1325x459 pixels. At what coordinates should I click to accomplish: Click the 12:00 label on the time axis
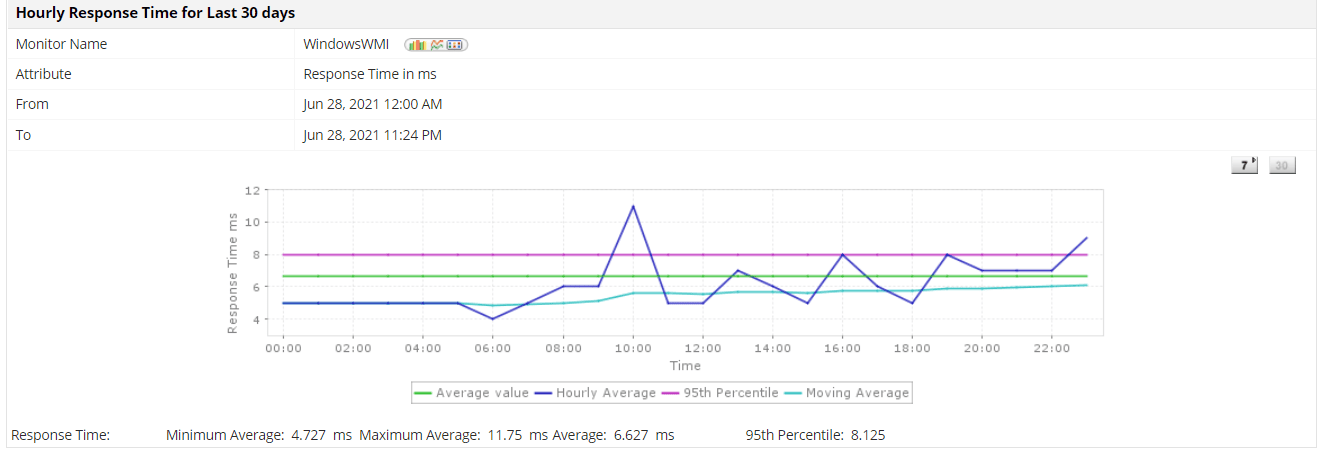tap(702, 348)
